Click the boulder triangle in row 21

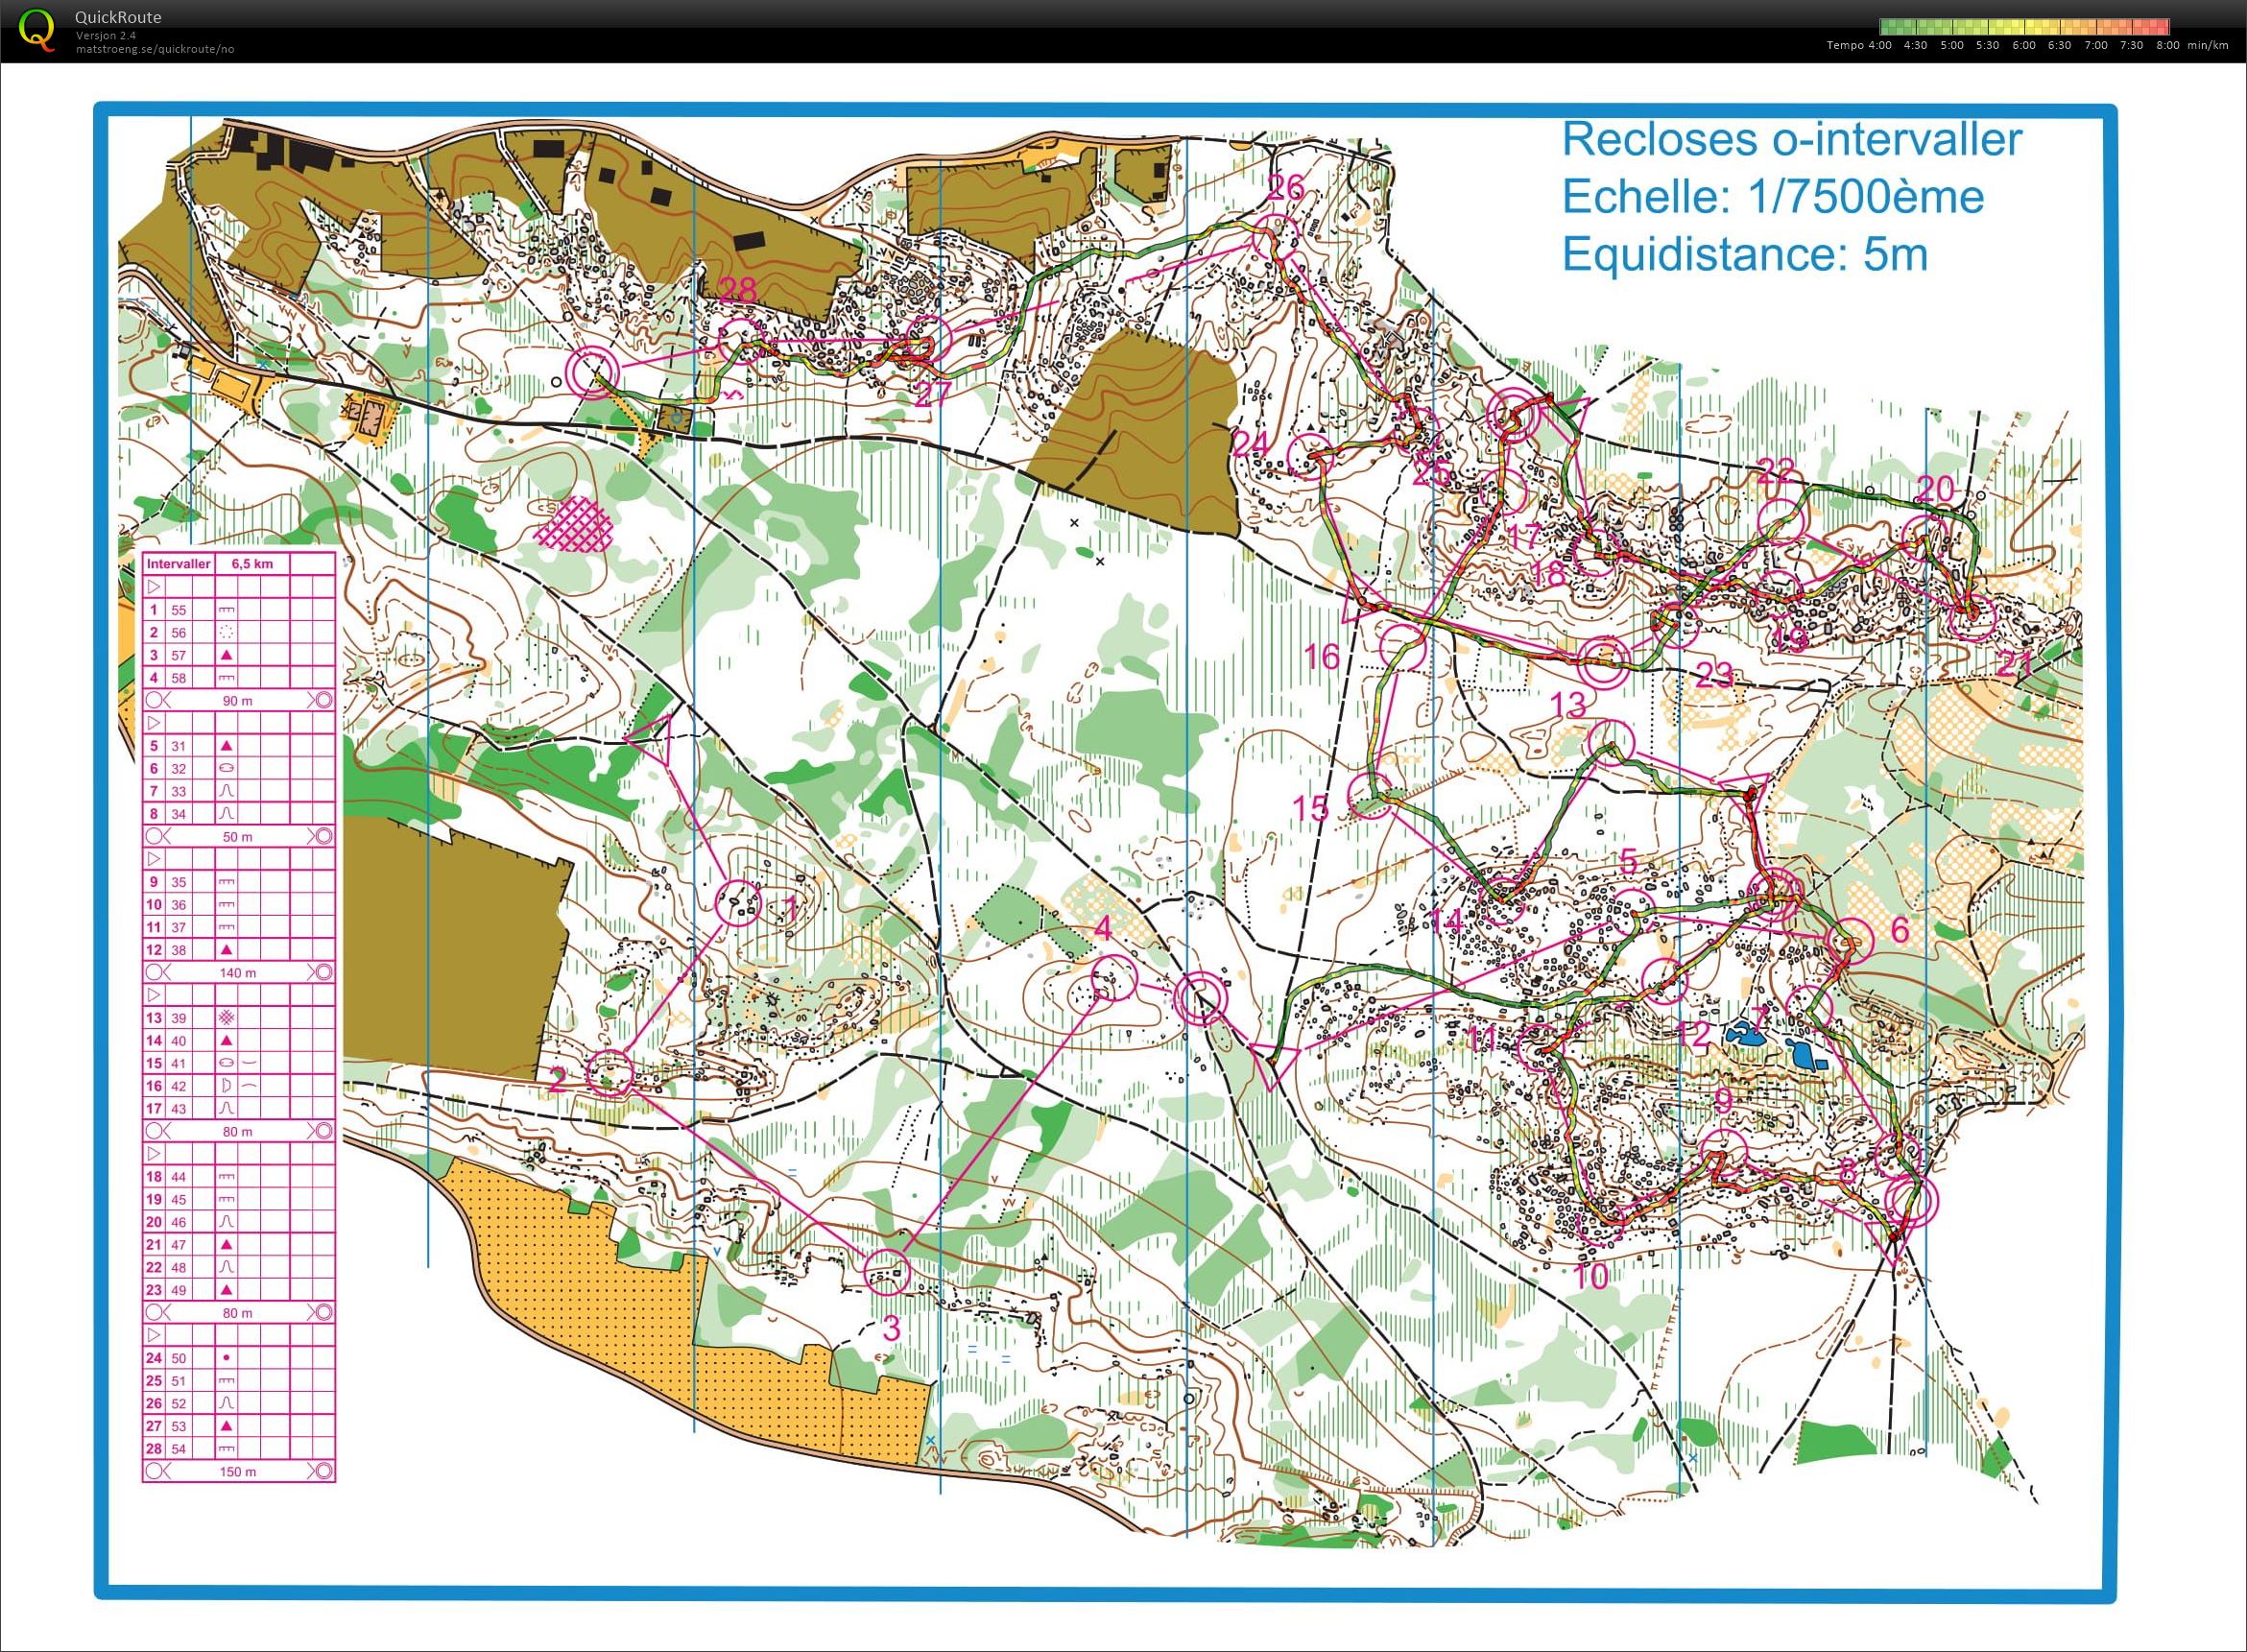tap(226, 1245)
